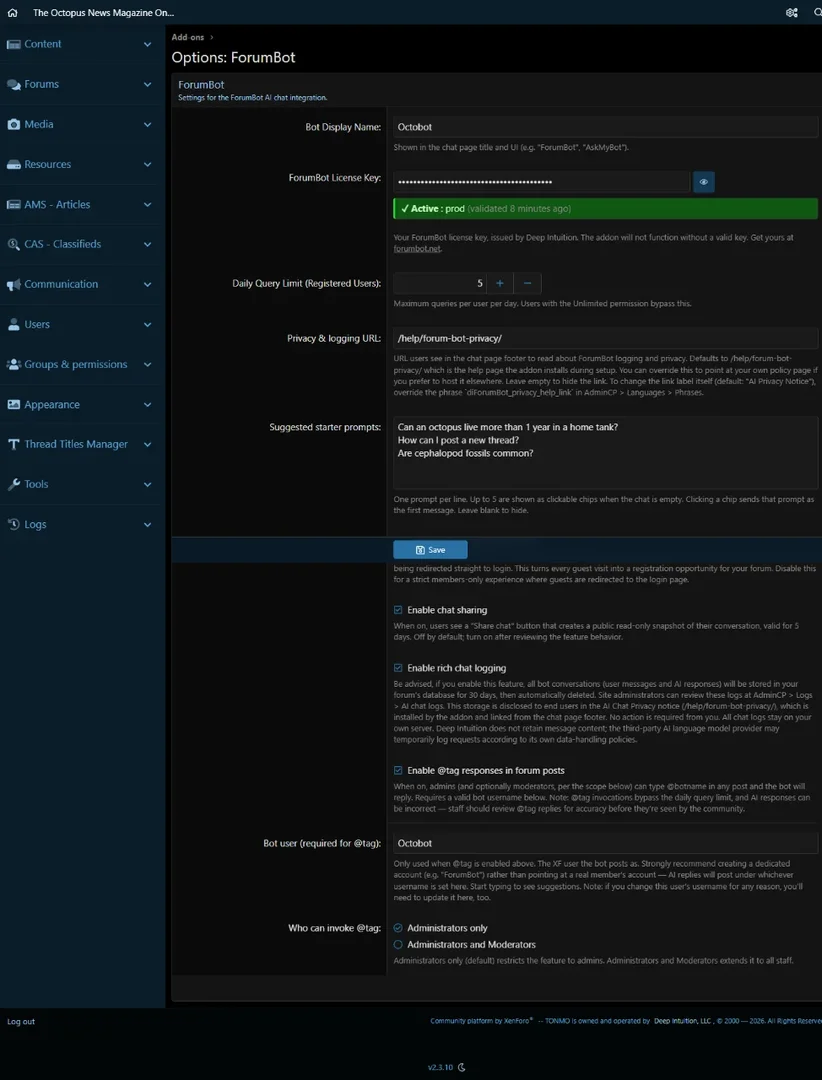Viewport: 822px width, 1080px height.
Task: Expand the Tools menu chevron
Action: click(147, 484)
